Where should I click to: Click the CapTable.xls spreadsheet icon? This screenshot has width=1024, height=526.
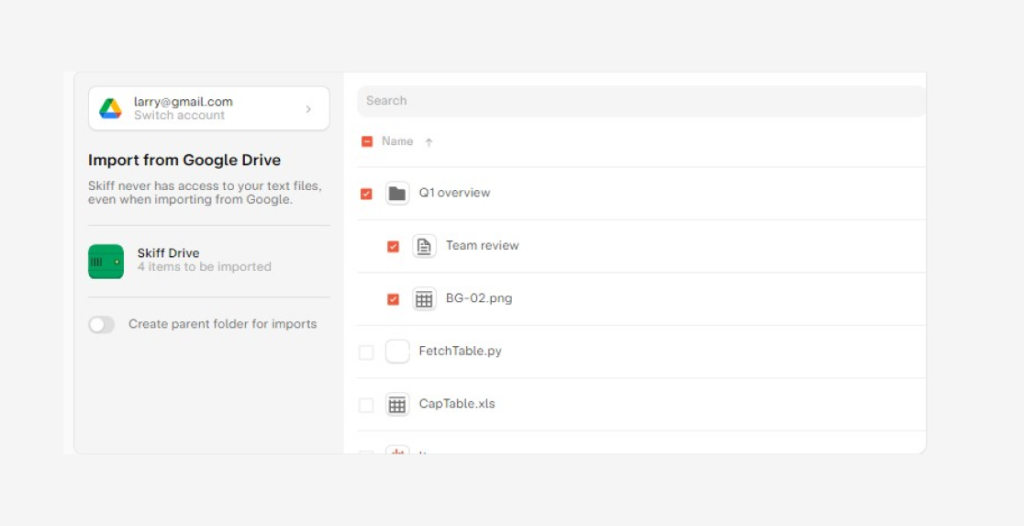[397, 404]
